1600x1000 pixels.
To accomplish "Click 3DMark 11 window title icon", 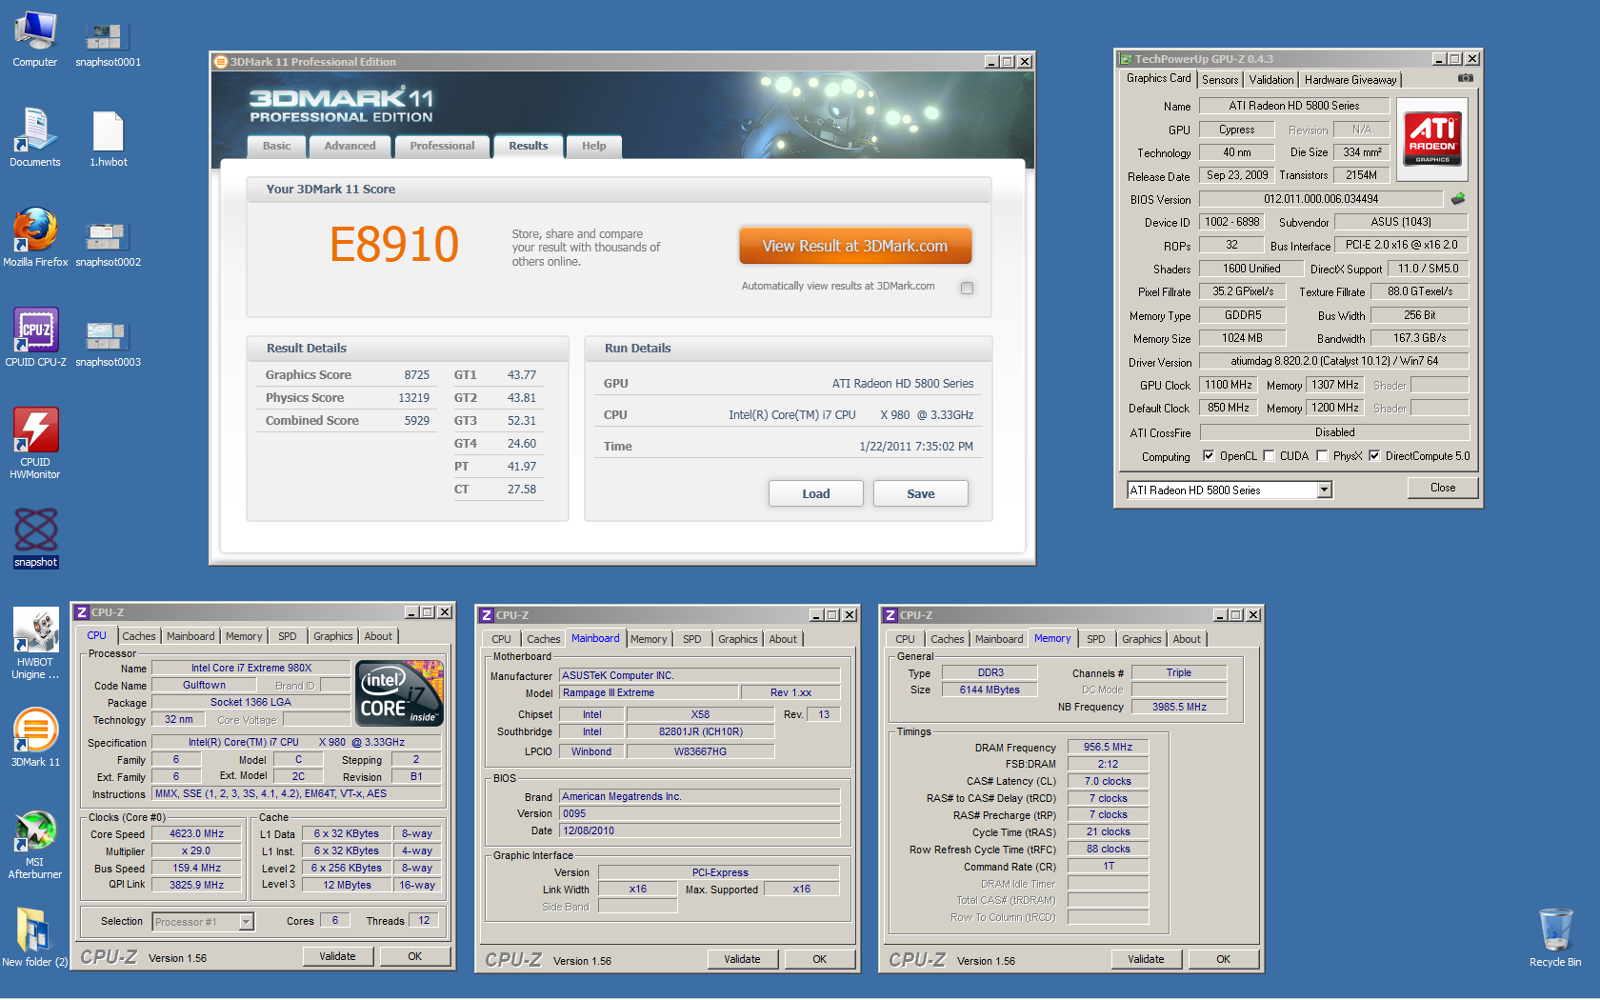I will (220, 62).
